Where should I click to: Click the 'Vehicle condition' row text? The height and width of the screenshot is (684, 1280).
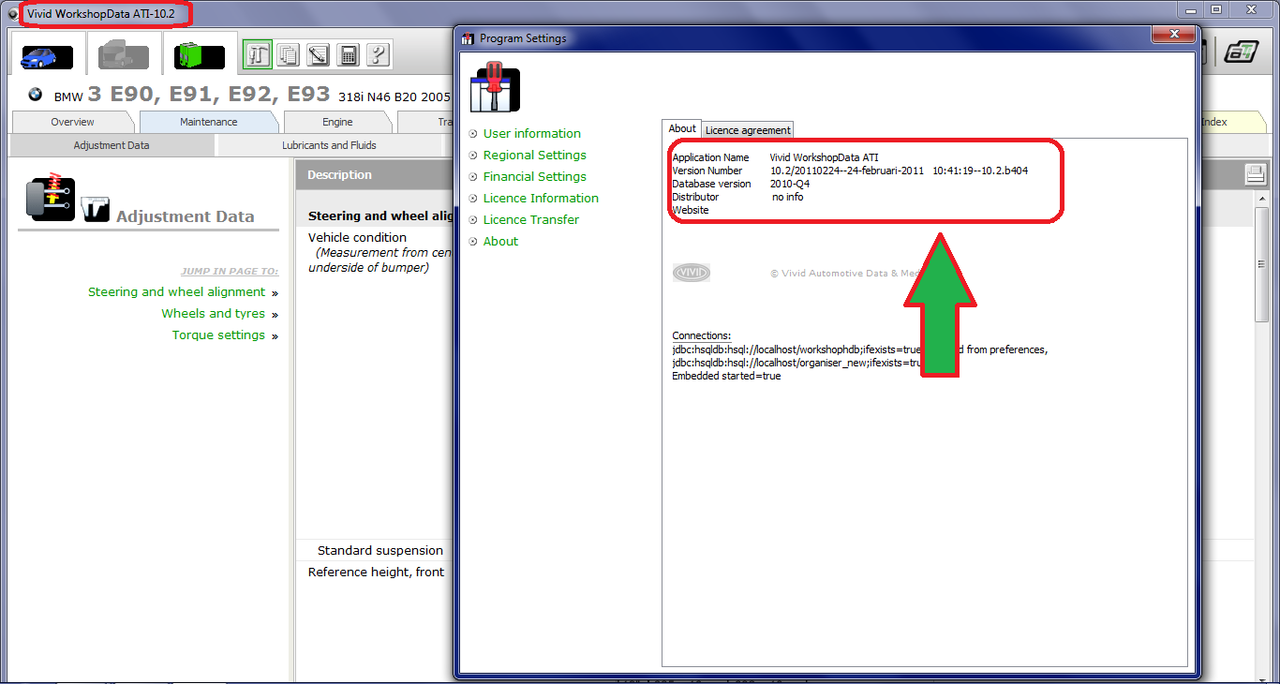coord(357,238)
